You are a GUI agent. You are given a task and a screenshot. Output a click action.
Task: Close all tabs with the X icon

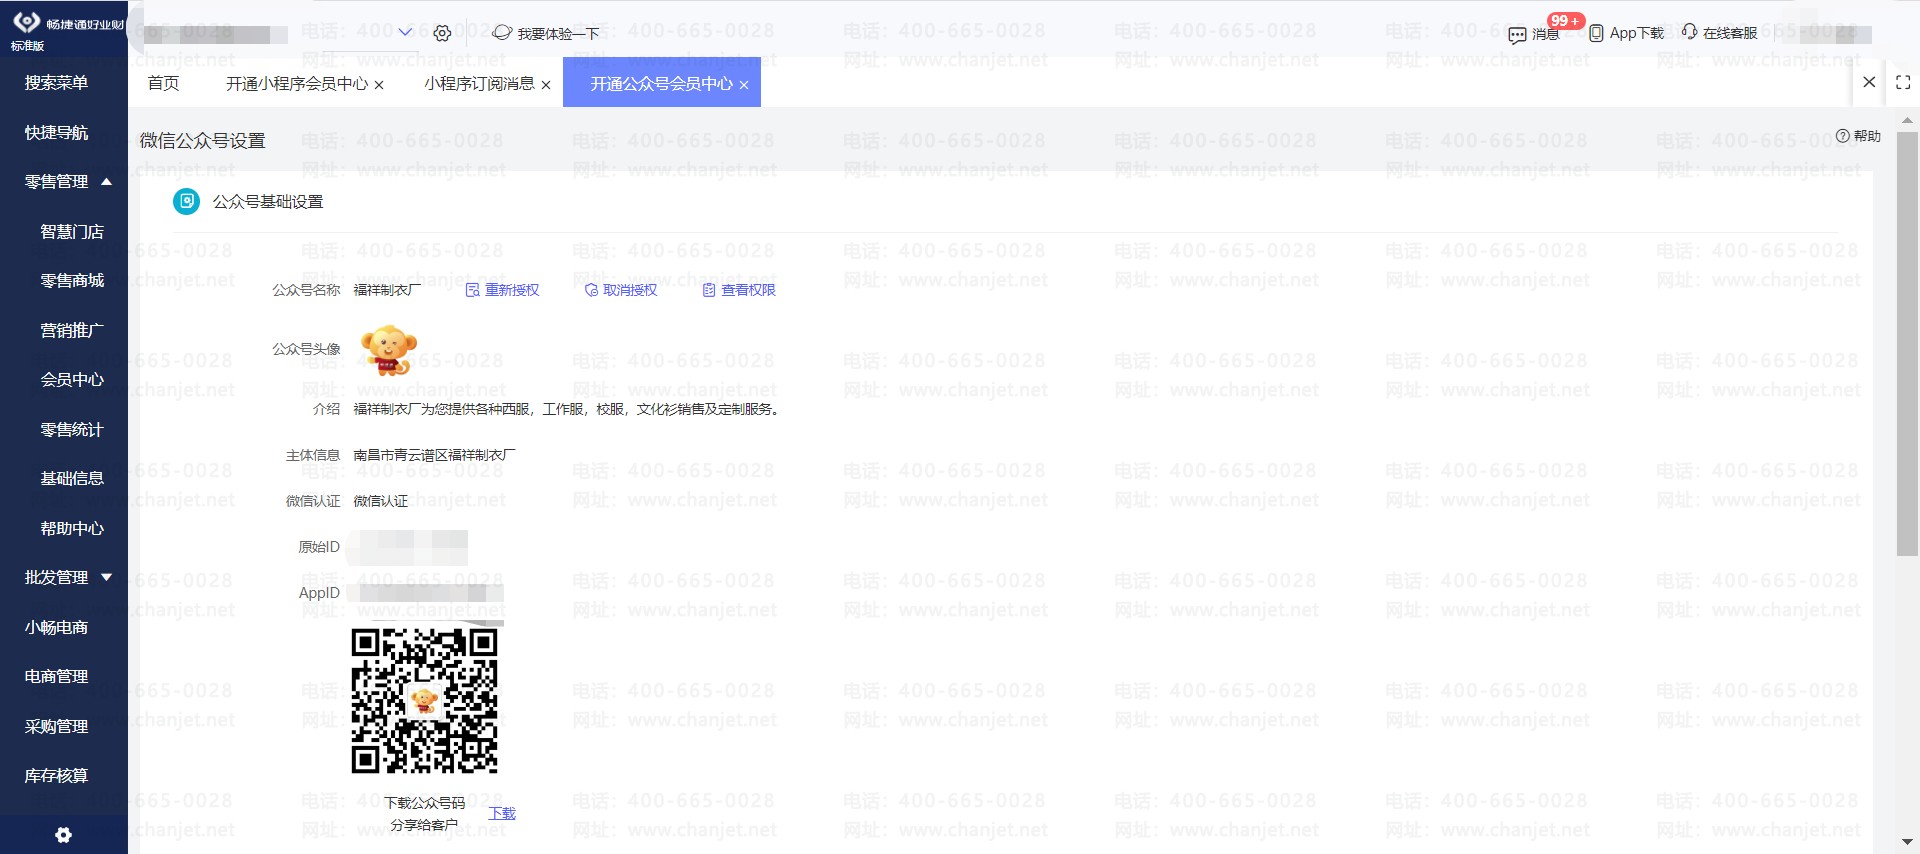(x=1869, y=82)
